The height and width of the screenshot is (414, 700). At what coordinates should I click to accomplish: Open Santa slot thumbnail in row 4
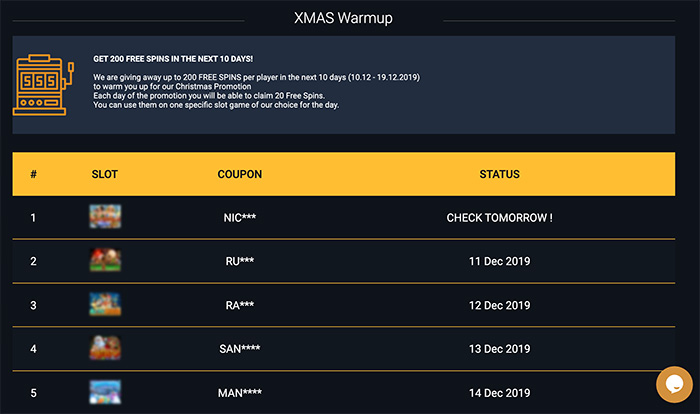(105, 348)
